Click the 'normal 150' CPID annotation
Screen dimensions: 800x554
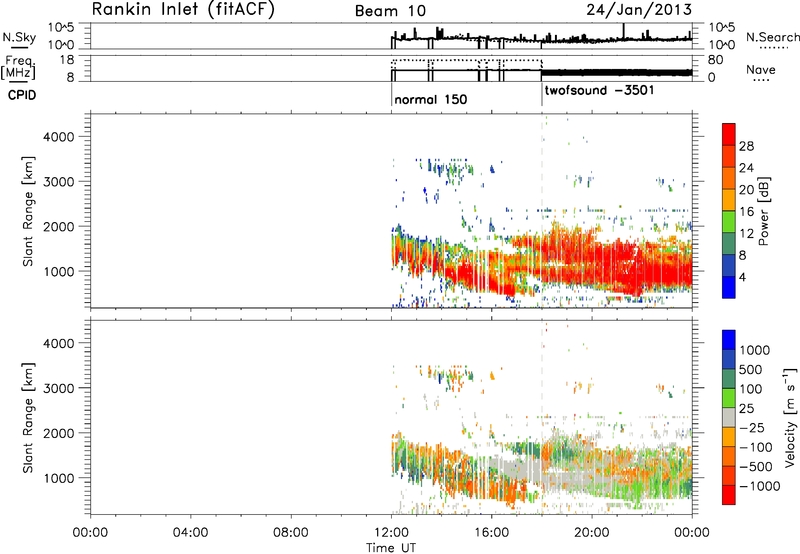(431, 99)
